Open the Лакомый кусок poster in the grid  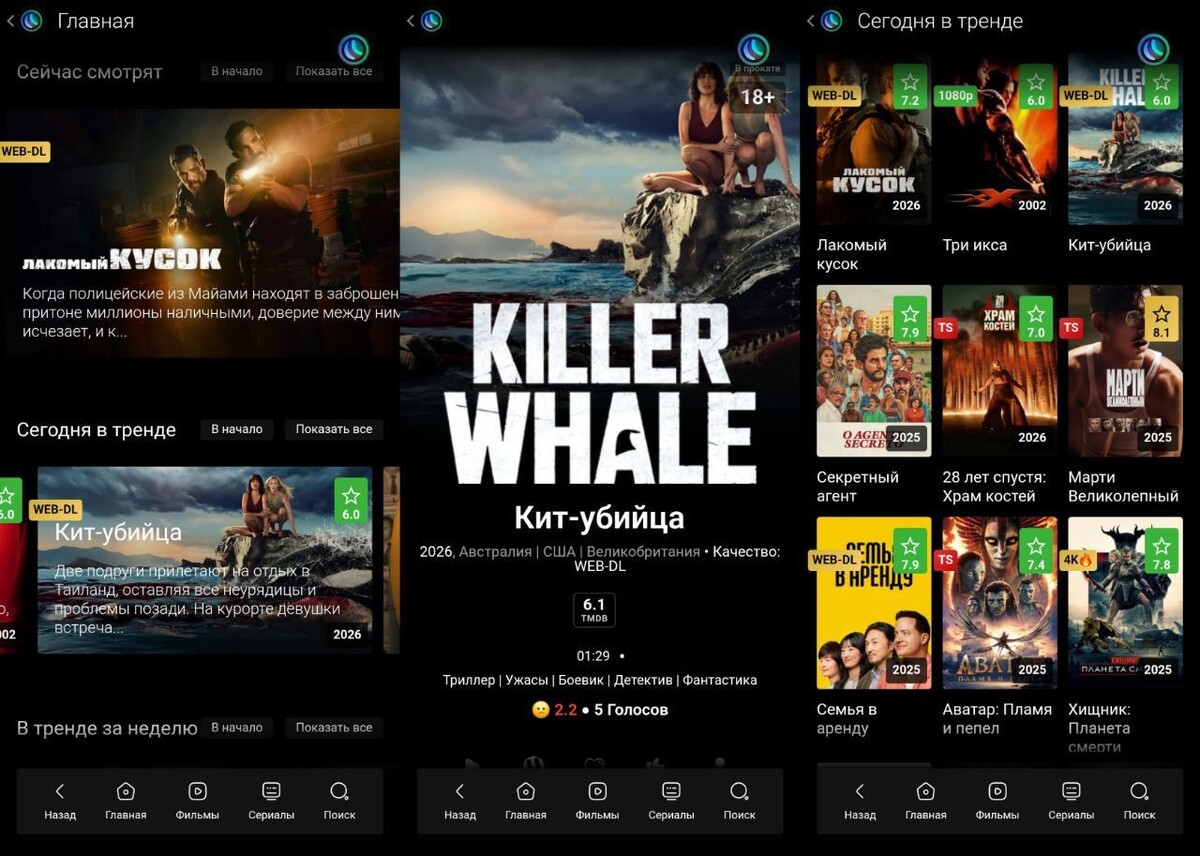[x=874, y=139]
